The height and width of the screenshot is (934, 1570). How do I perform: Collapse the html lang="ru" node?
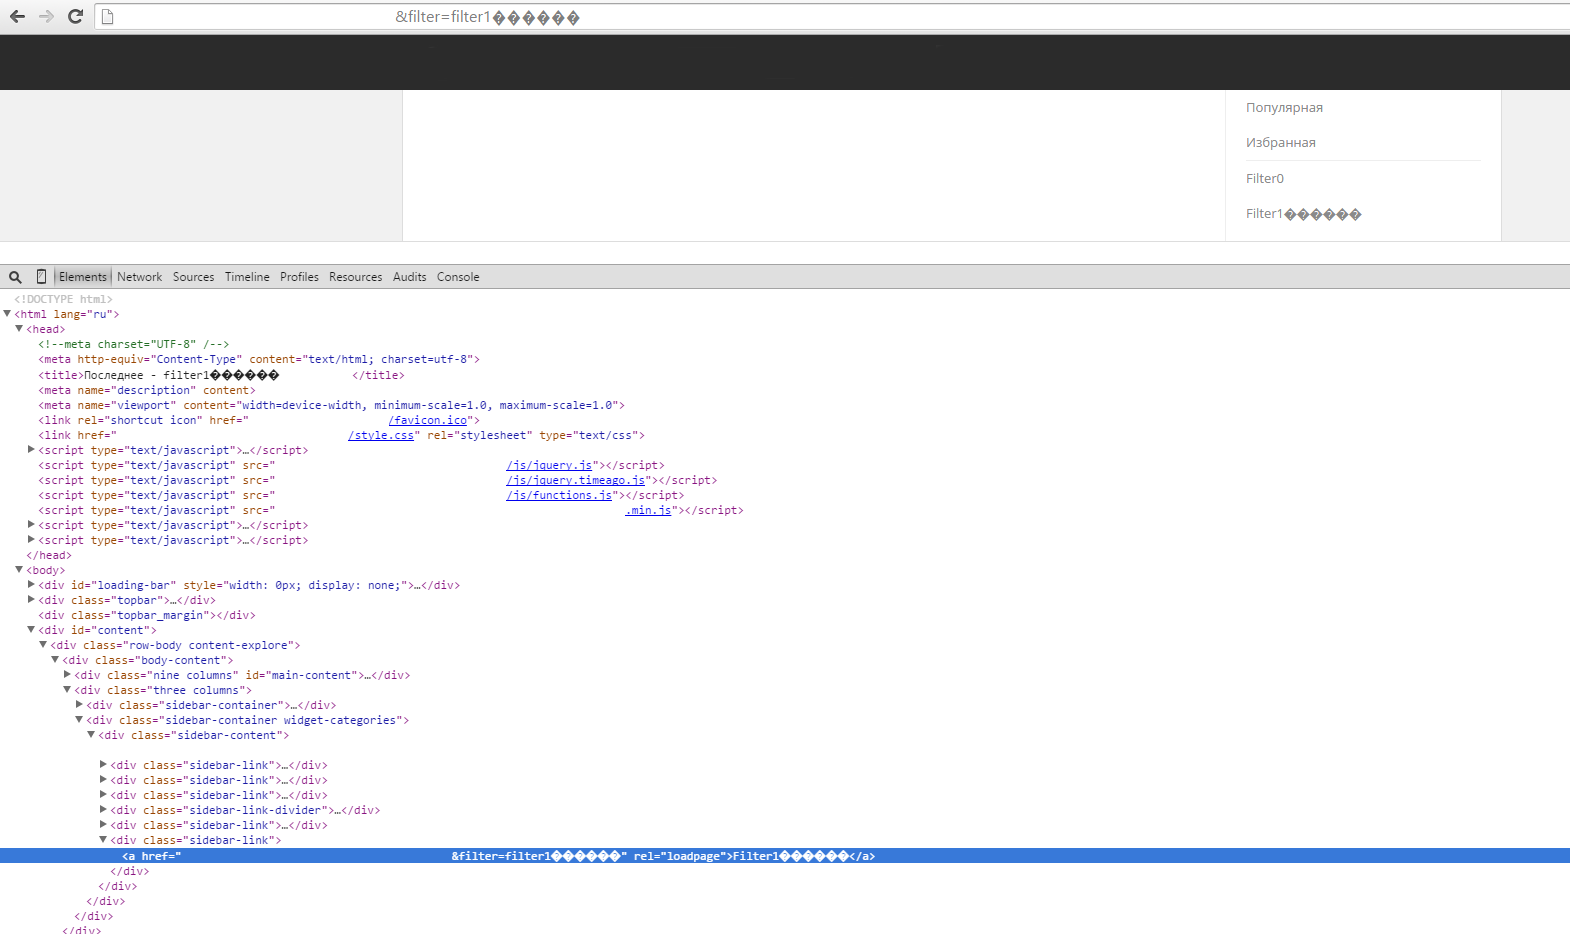(x=7, y=314)
